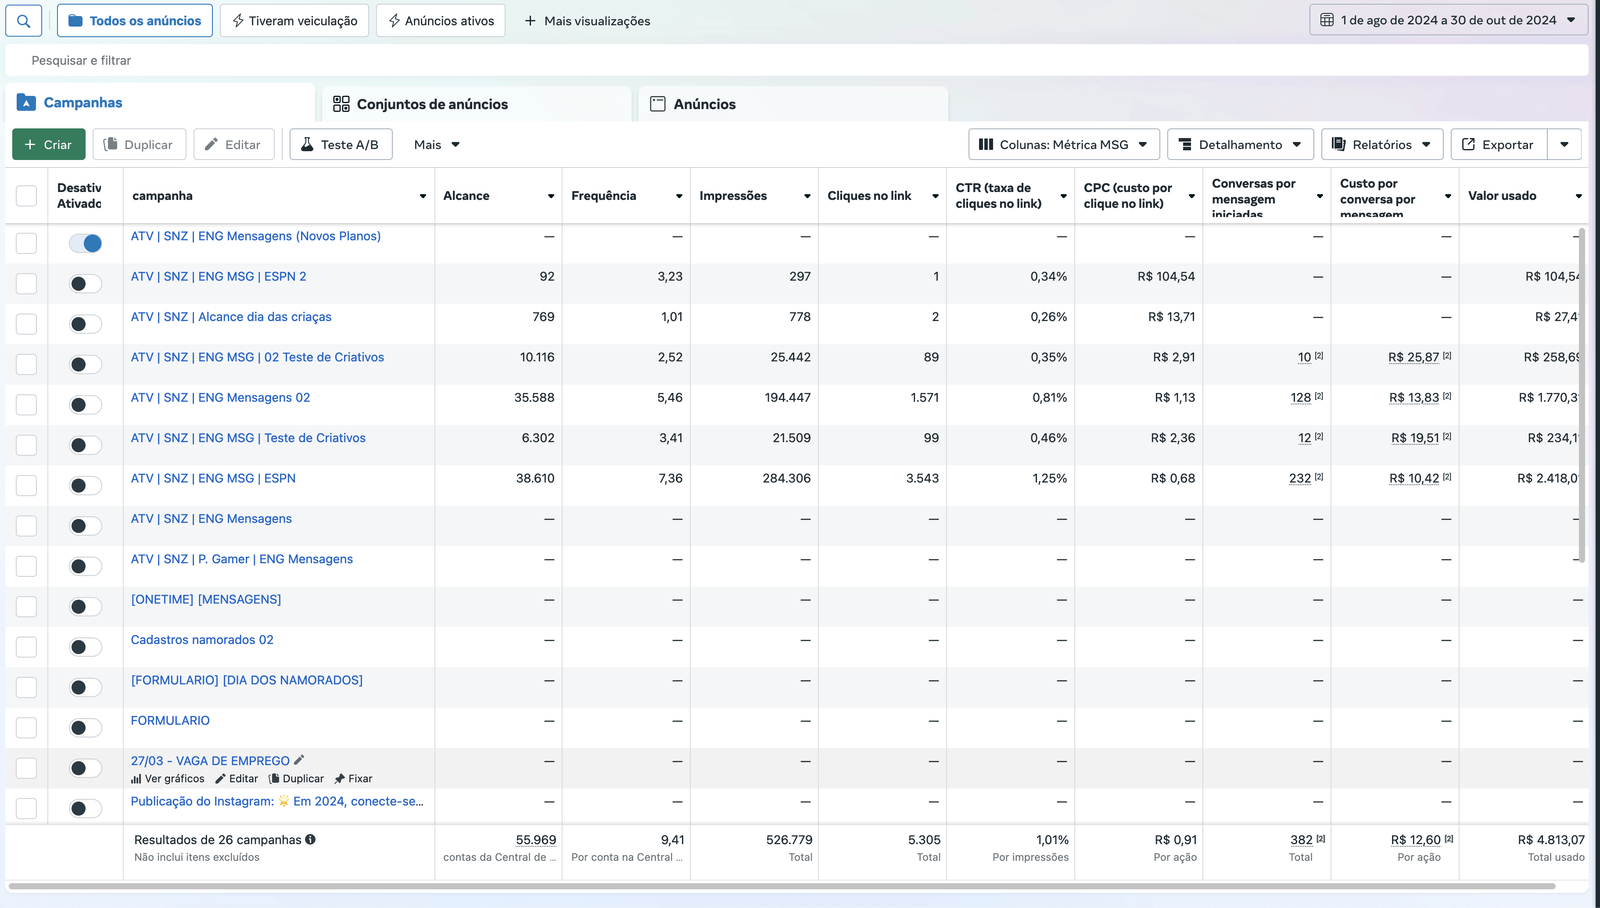The height and width of the screenshot is (908, 1600).
Task: Disable the ATV | SNZ | ENG Mensagens (Novos Planos) toggle
Action: click(86, 243)
